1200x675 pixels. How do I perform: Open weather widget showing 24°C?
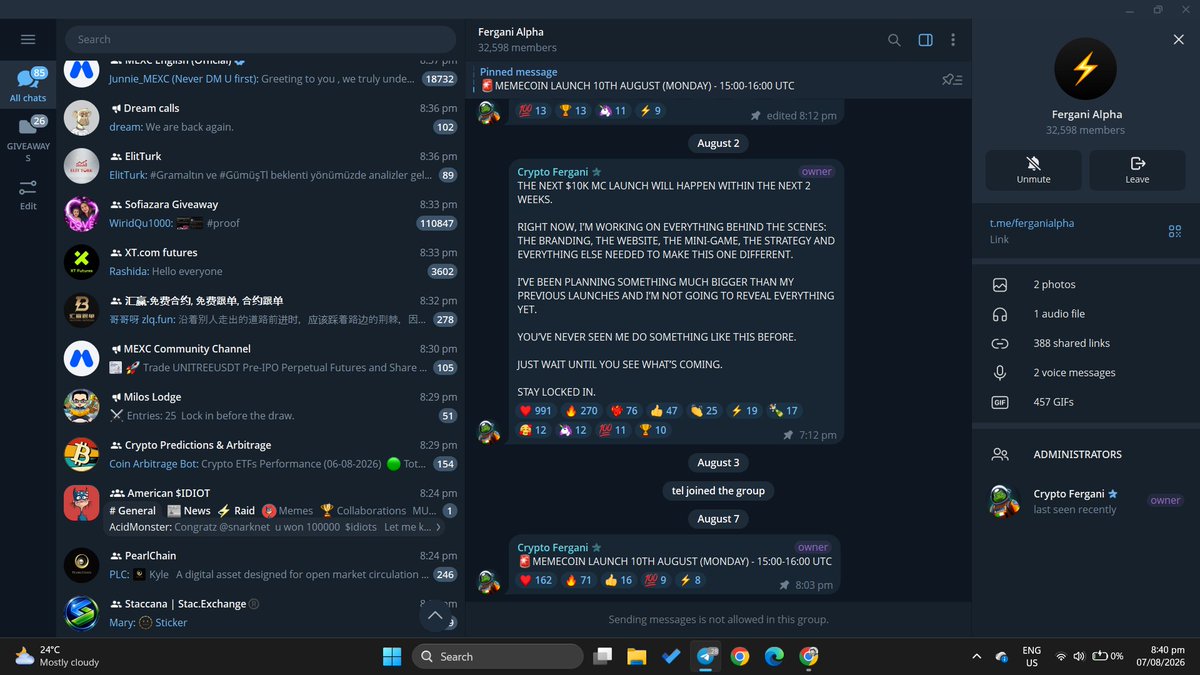click(x=56, y=656)
